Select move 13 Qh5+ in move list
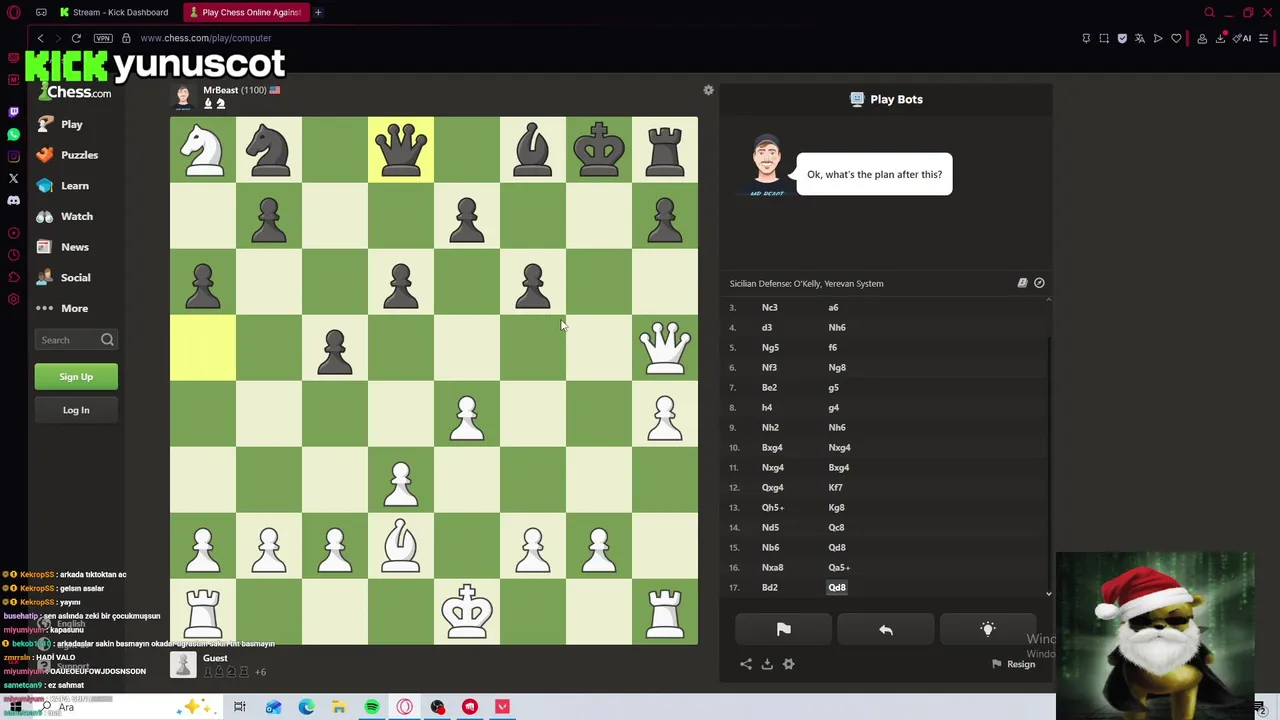This screenshot has width=1280, height=720. (x=773, y=507)
